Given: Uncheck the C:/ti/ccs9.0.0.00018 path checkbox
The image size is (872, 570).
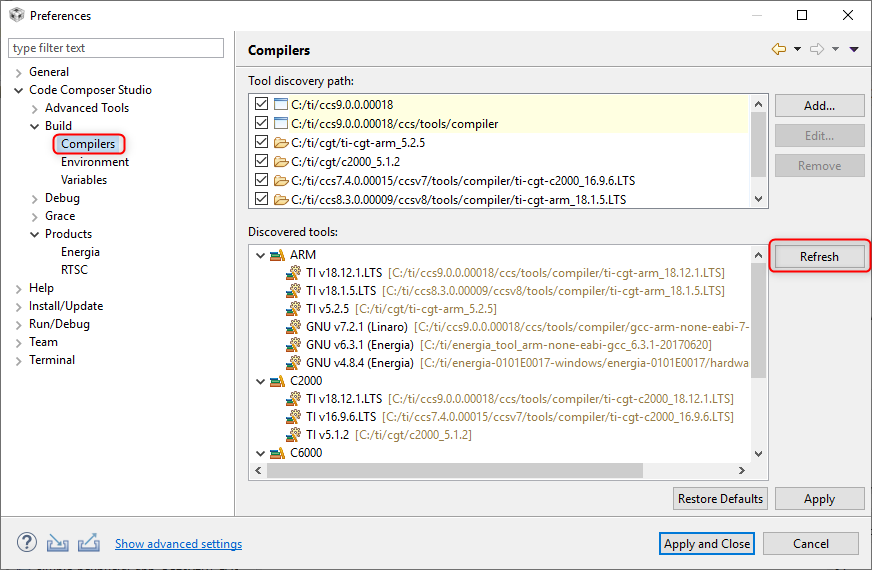Looking at the screenshot, I should 261,104.
